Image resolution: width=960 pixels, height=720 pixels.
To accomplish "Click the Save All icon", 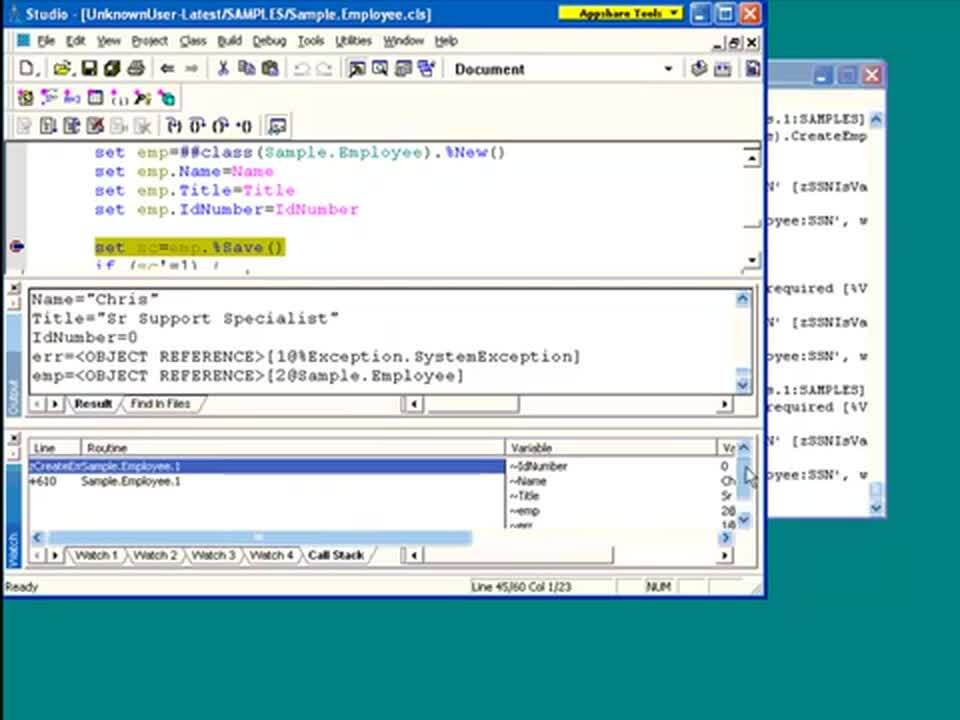I will pos(110,68).
